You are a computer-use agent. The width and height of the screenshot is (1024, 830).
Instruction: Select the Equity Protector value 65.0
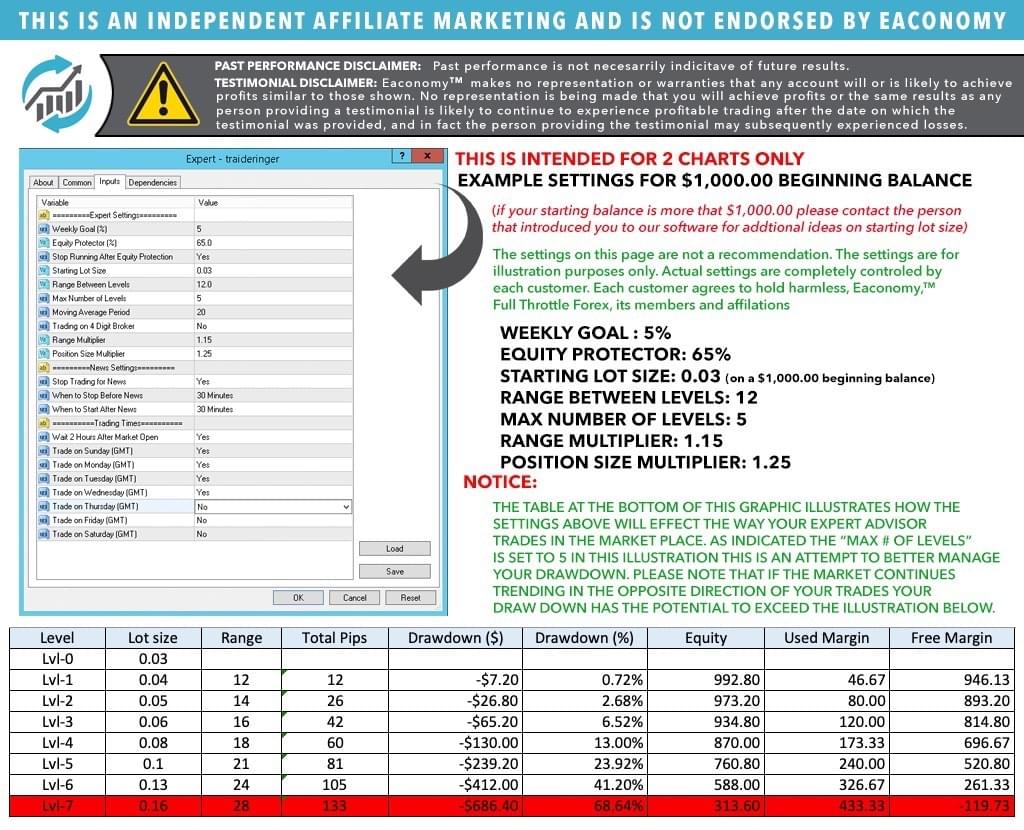[273, 243]
